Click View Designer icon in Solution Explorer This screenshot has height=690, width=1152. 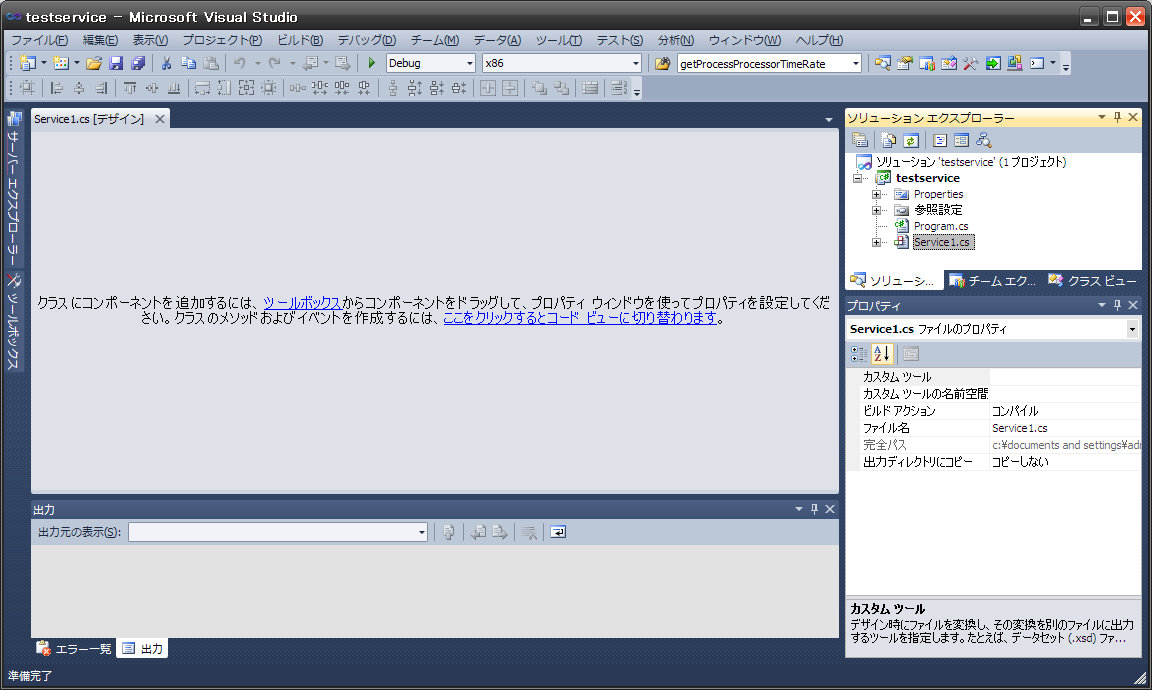click(x=961, y=140)
